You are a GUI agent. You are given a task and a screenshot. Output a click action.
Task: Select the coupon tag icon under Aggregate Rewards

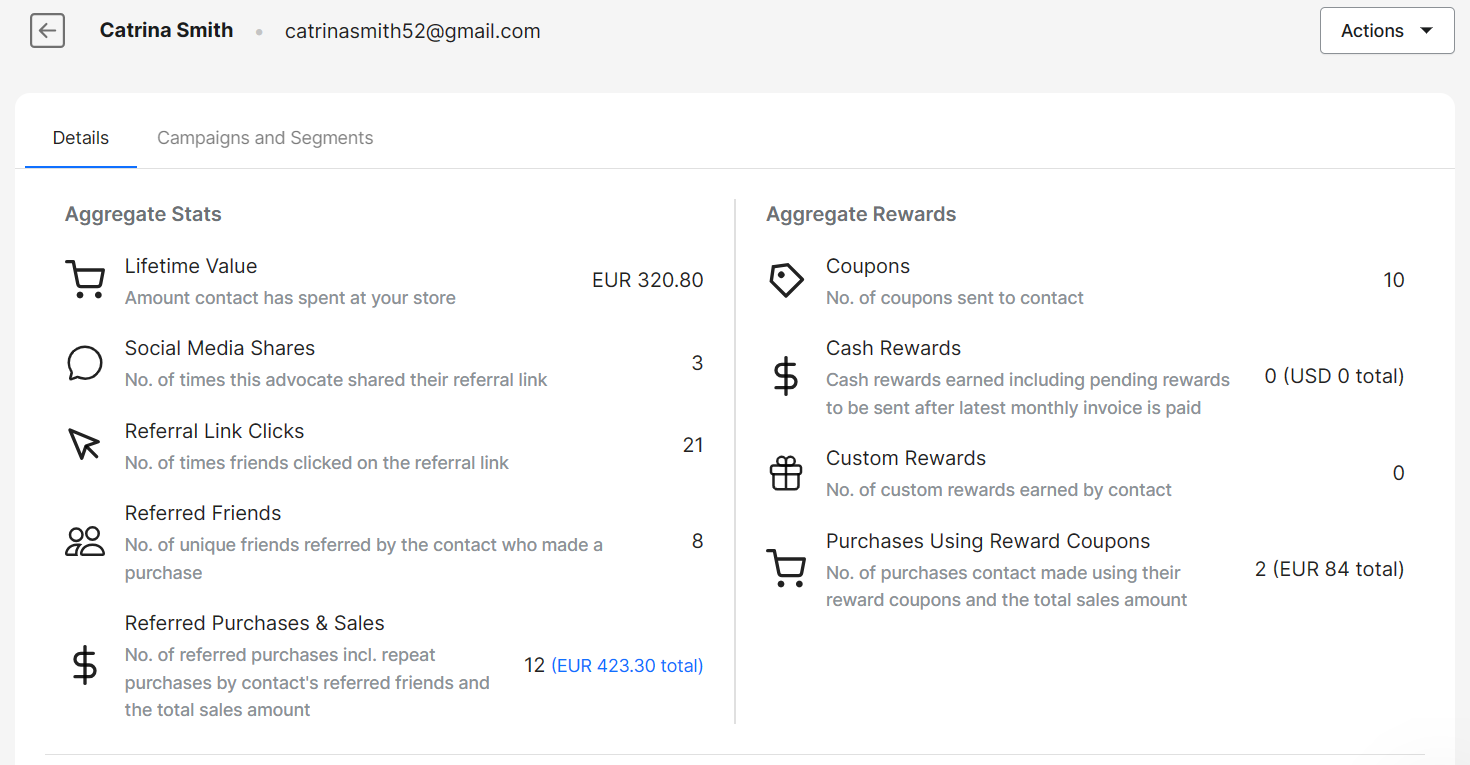[786, 280]
